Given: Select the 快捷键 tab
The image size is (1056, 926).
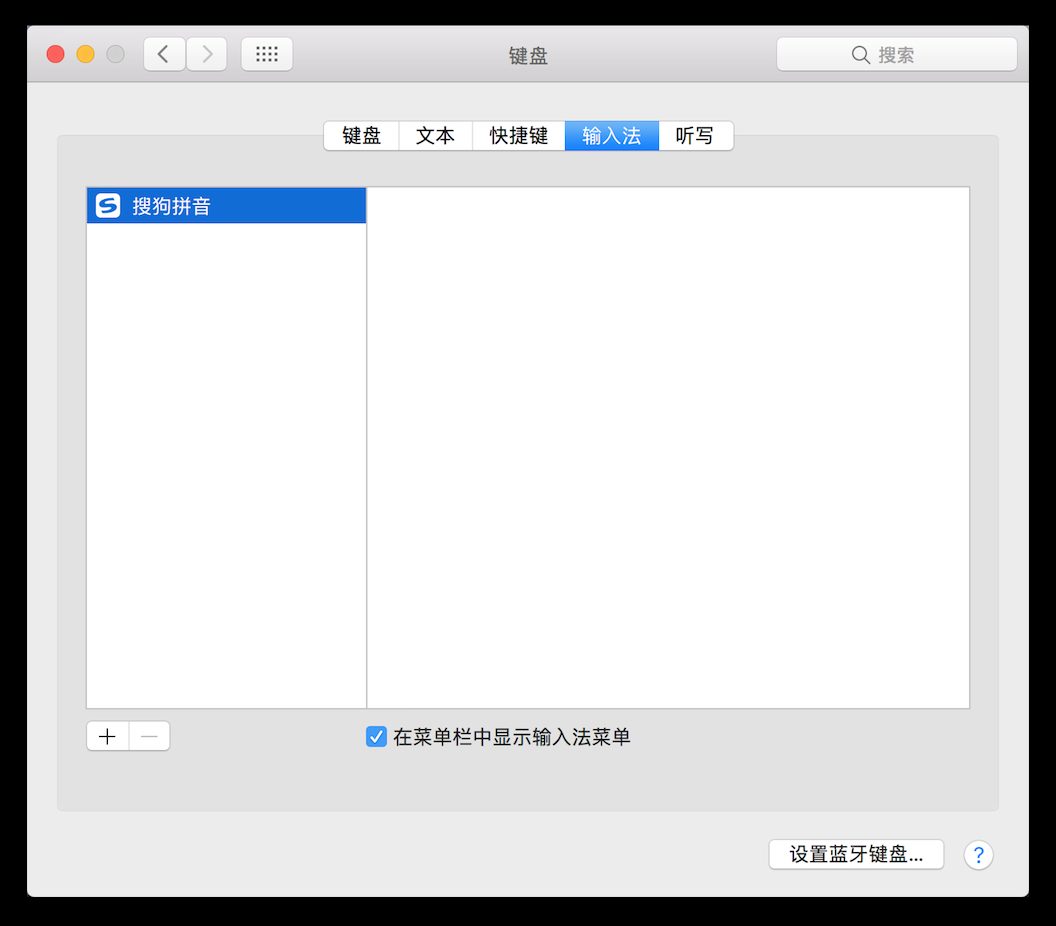Looking at the screenshot, I should [518, 136].
